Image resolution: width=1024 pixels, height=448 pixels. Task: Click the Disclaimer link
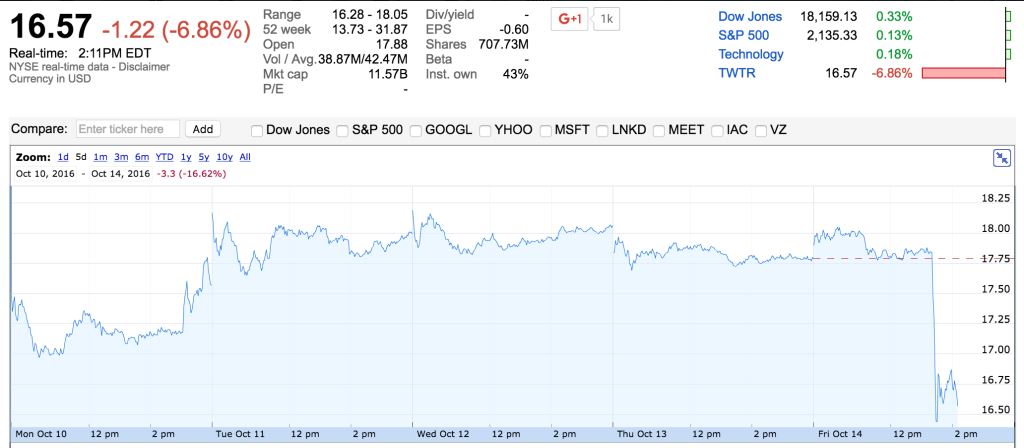coord(147,66)
